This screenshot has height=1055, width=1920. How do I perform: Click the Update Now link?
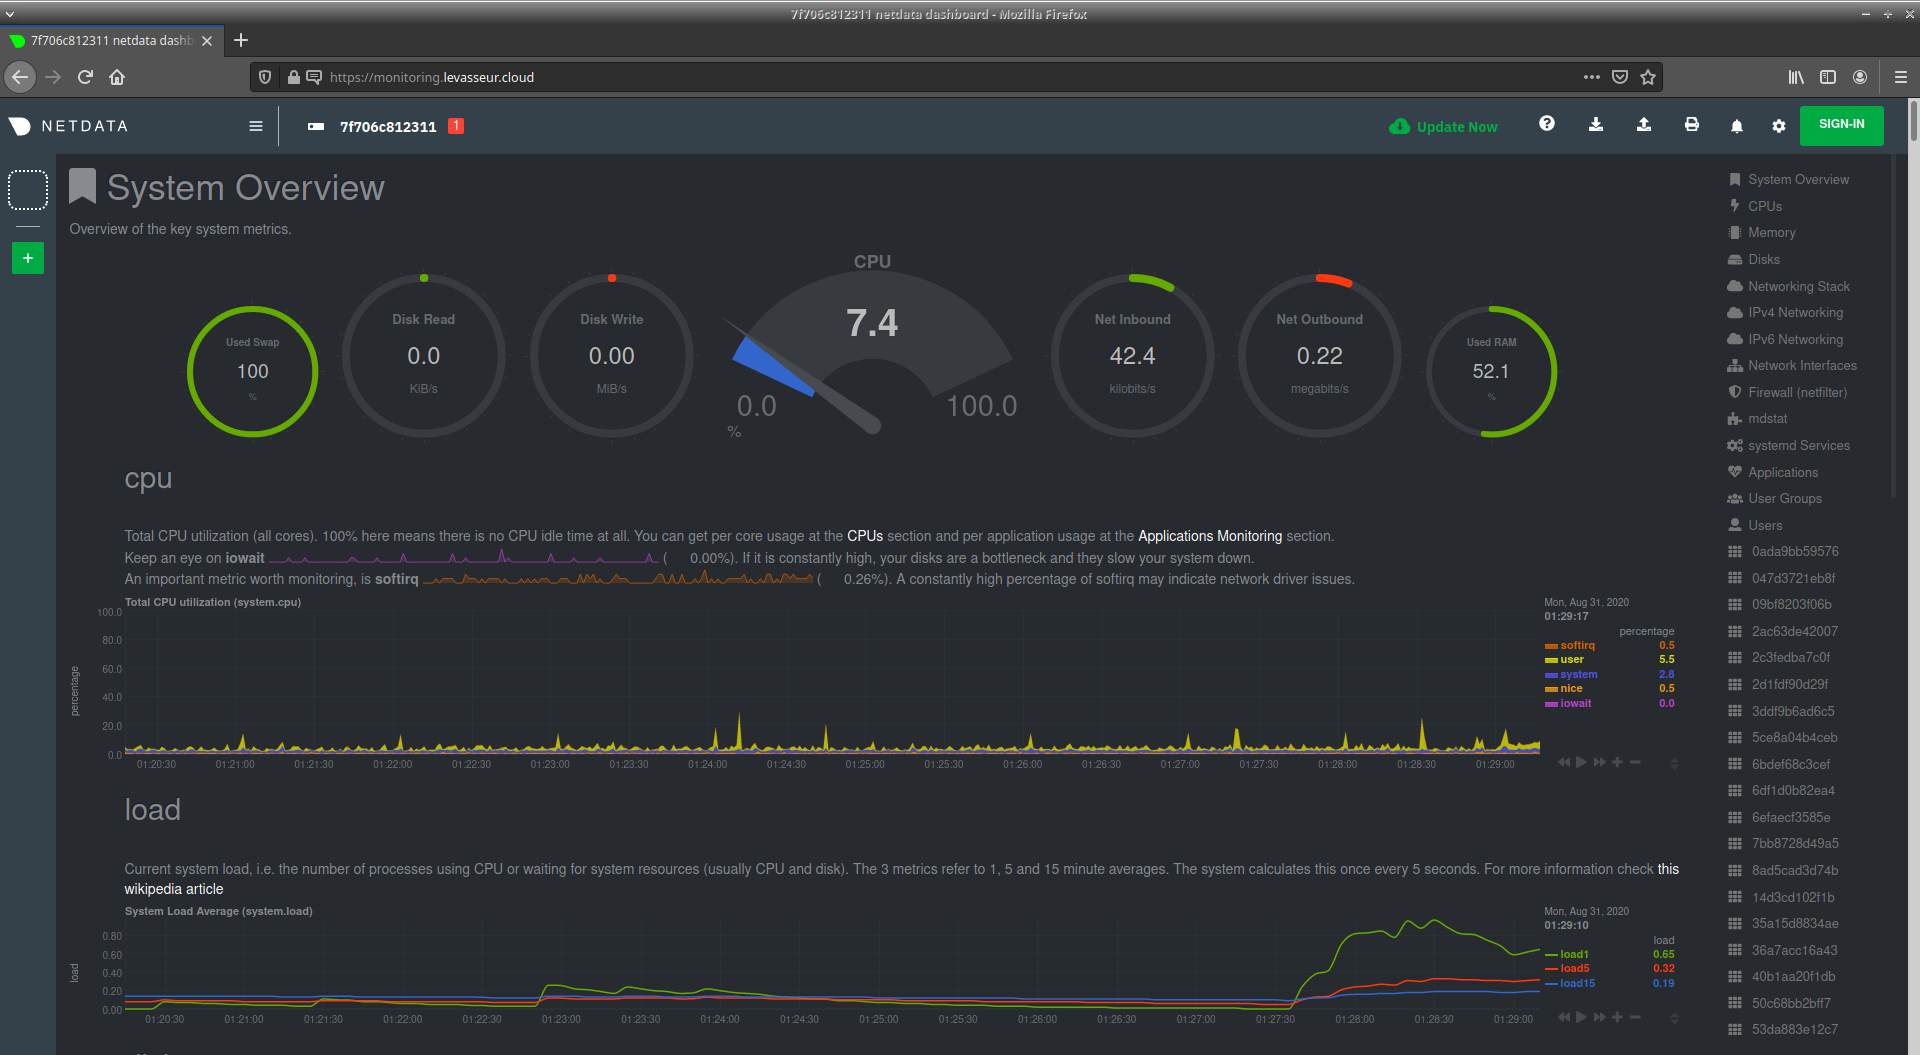(1443, 126)
